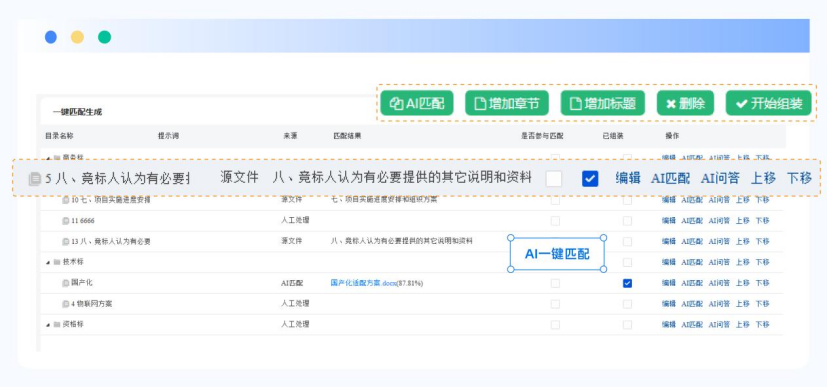Click the 增加标题 button
Viewport: 827px width, 387px height.
[602, 103]
